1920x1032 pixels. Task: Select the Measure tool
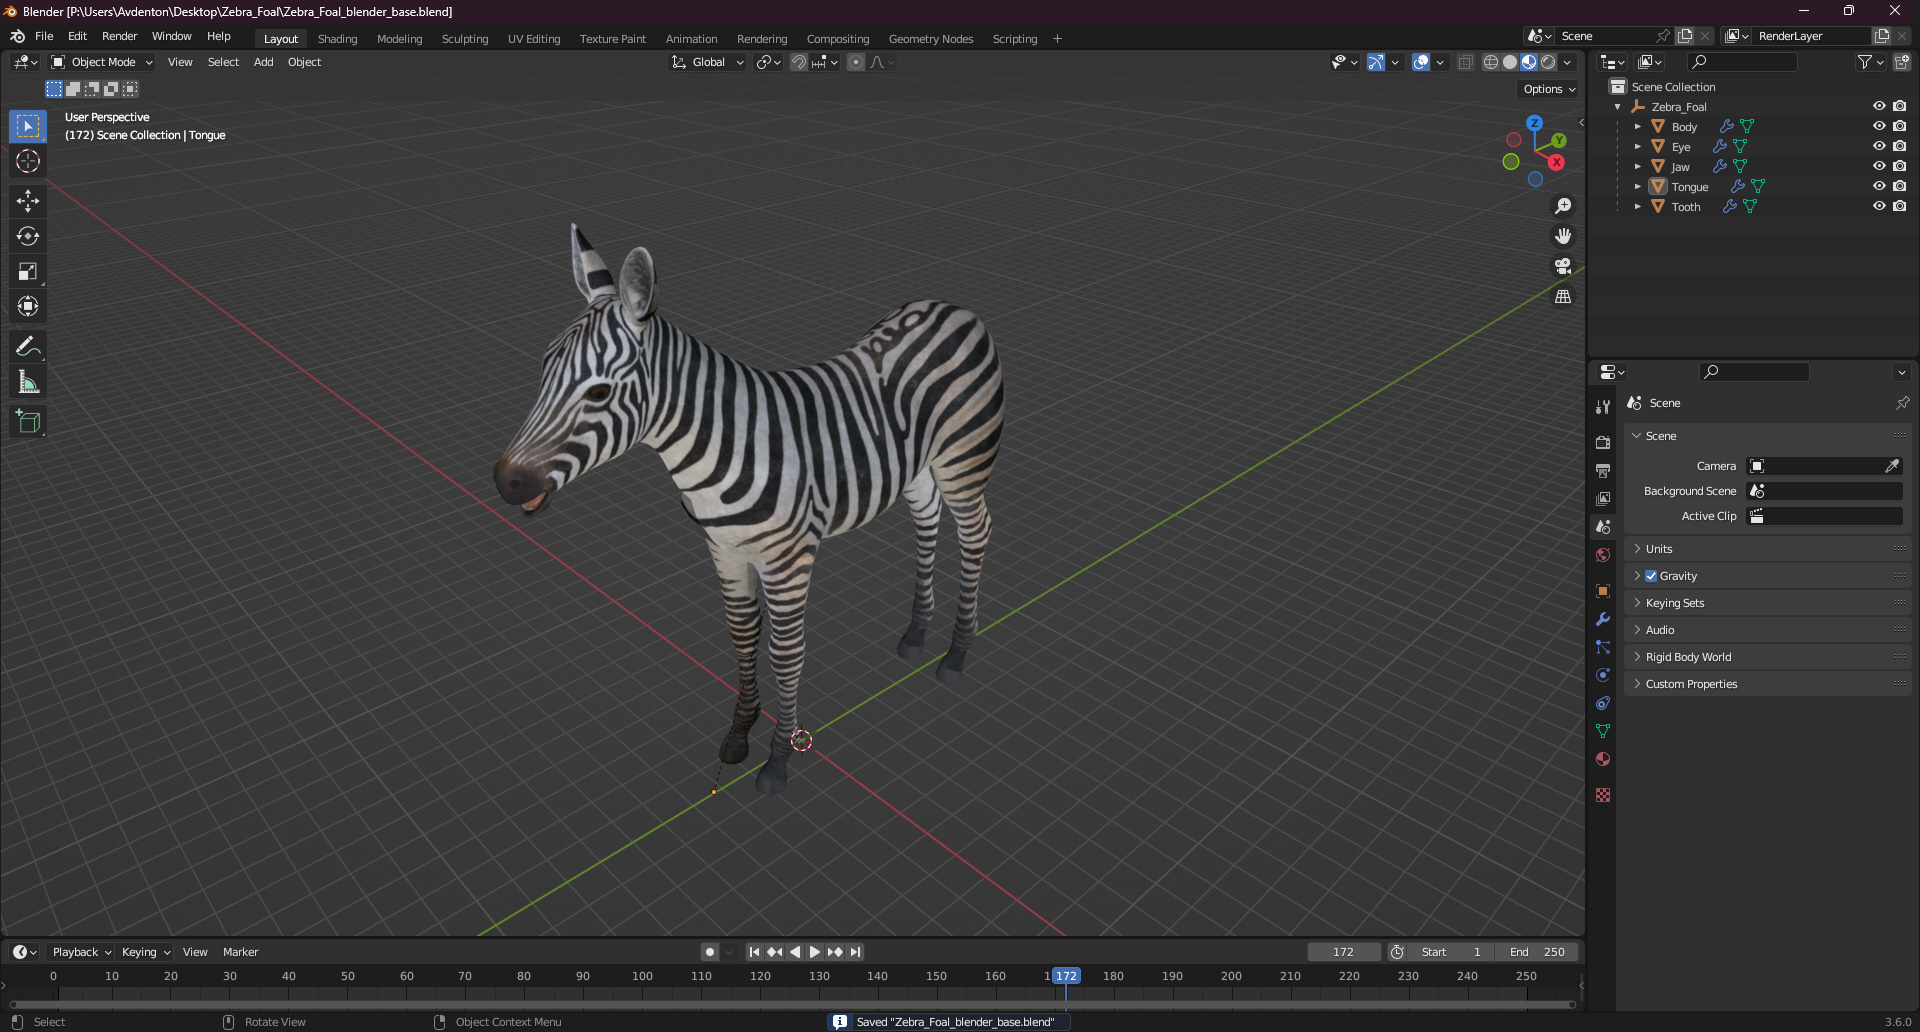point(28,381)
